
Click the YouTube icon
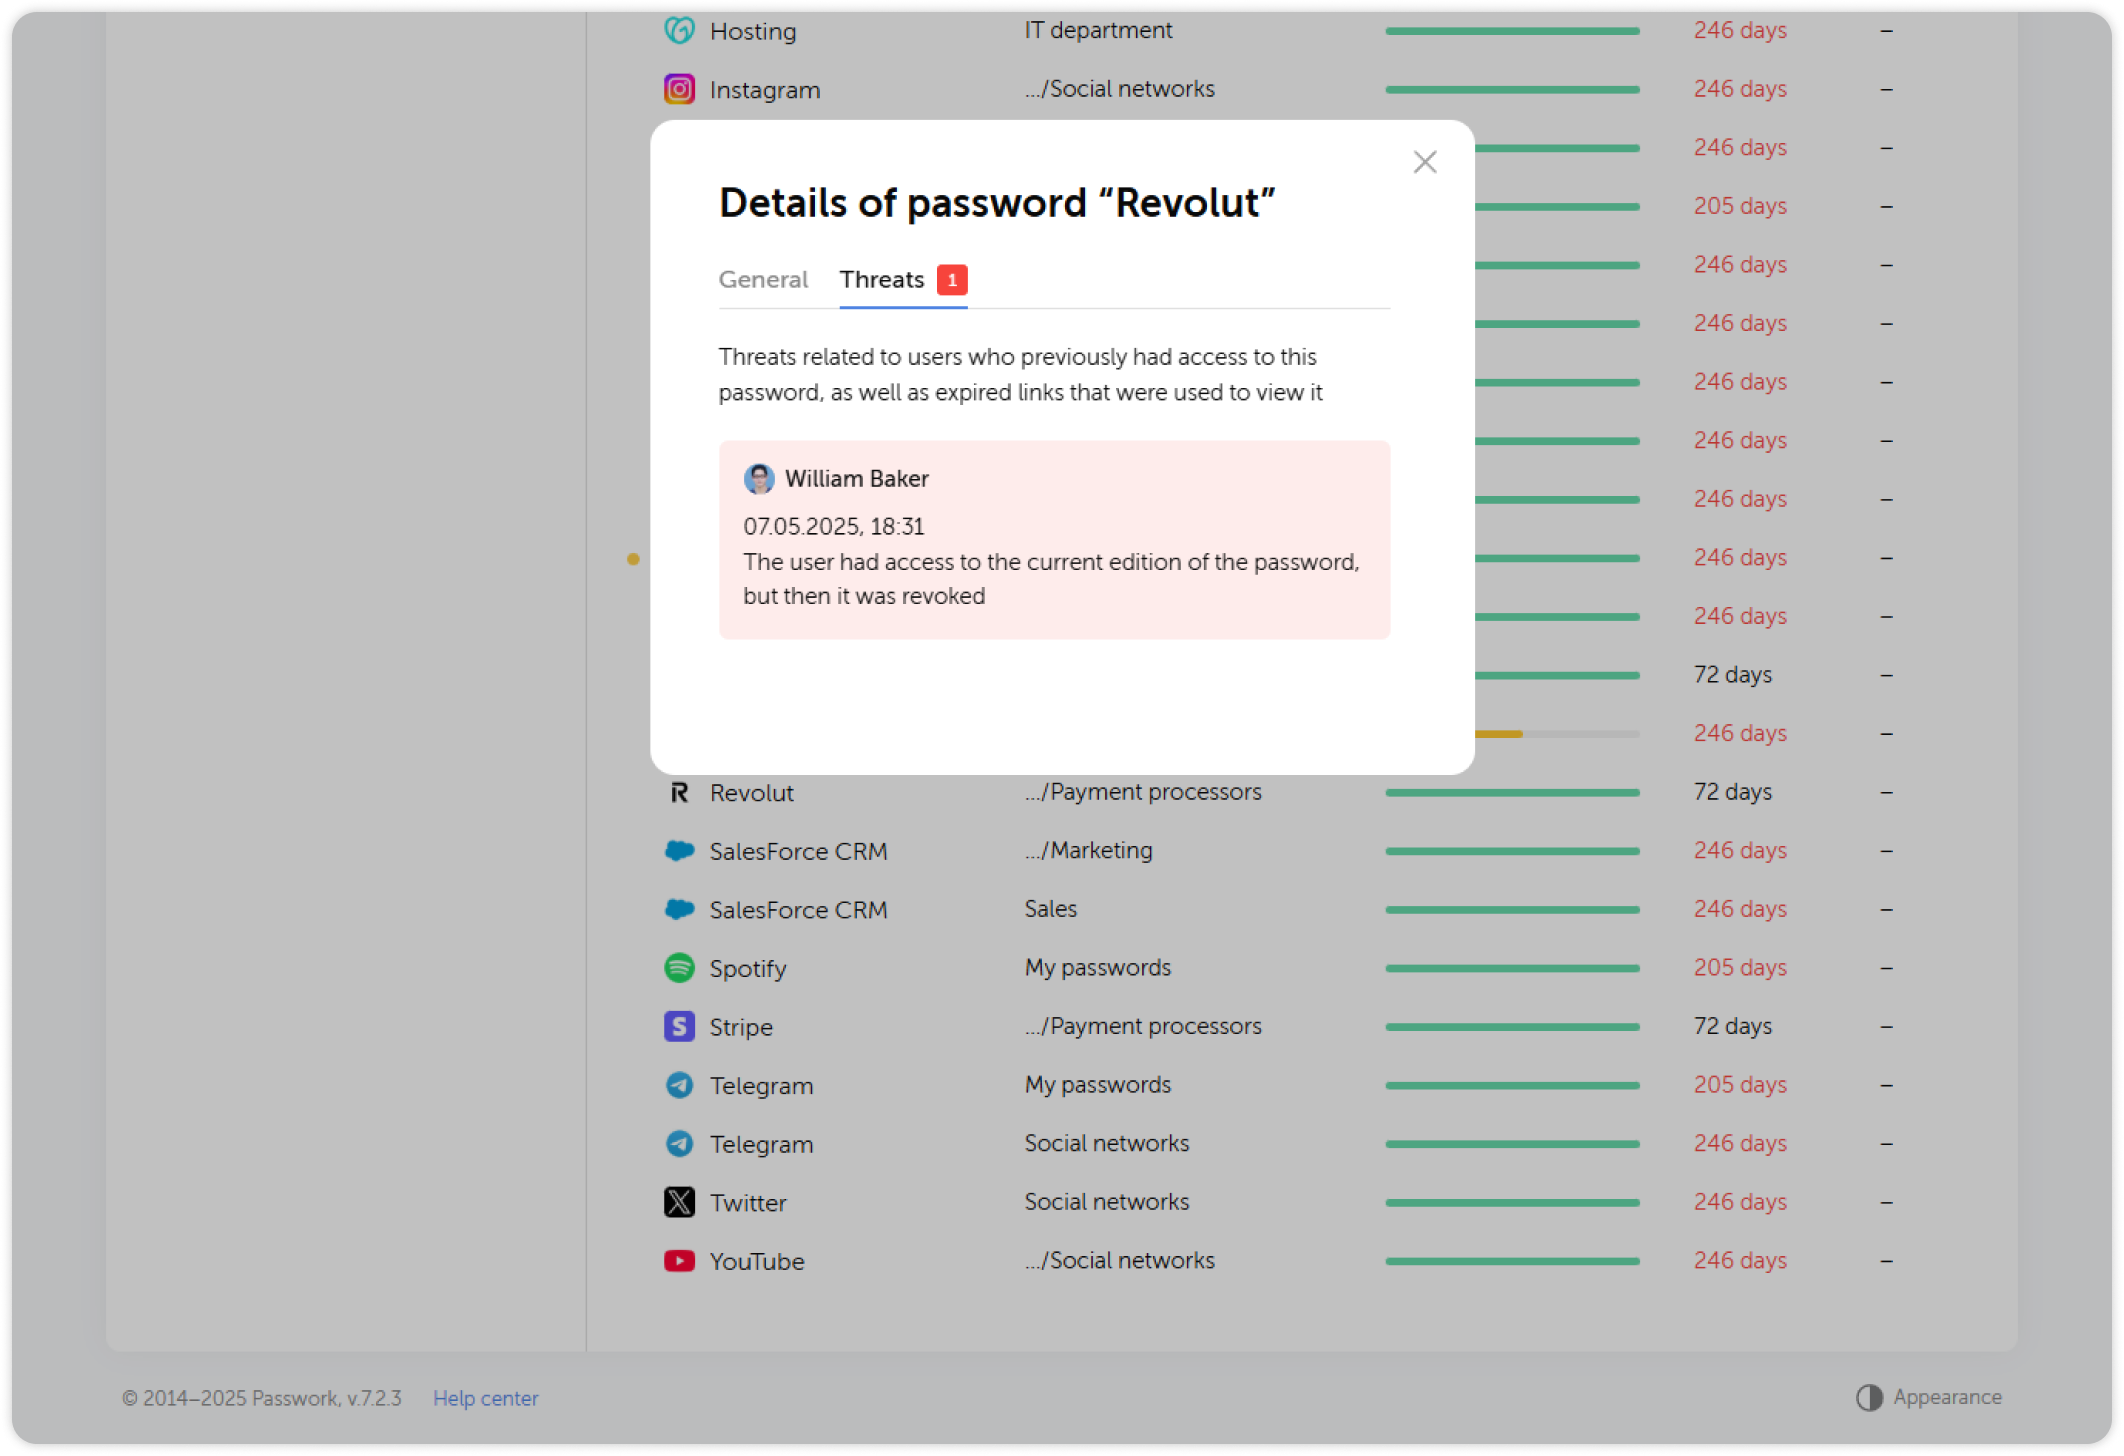coord(679,1261)
